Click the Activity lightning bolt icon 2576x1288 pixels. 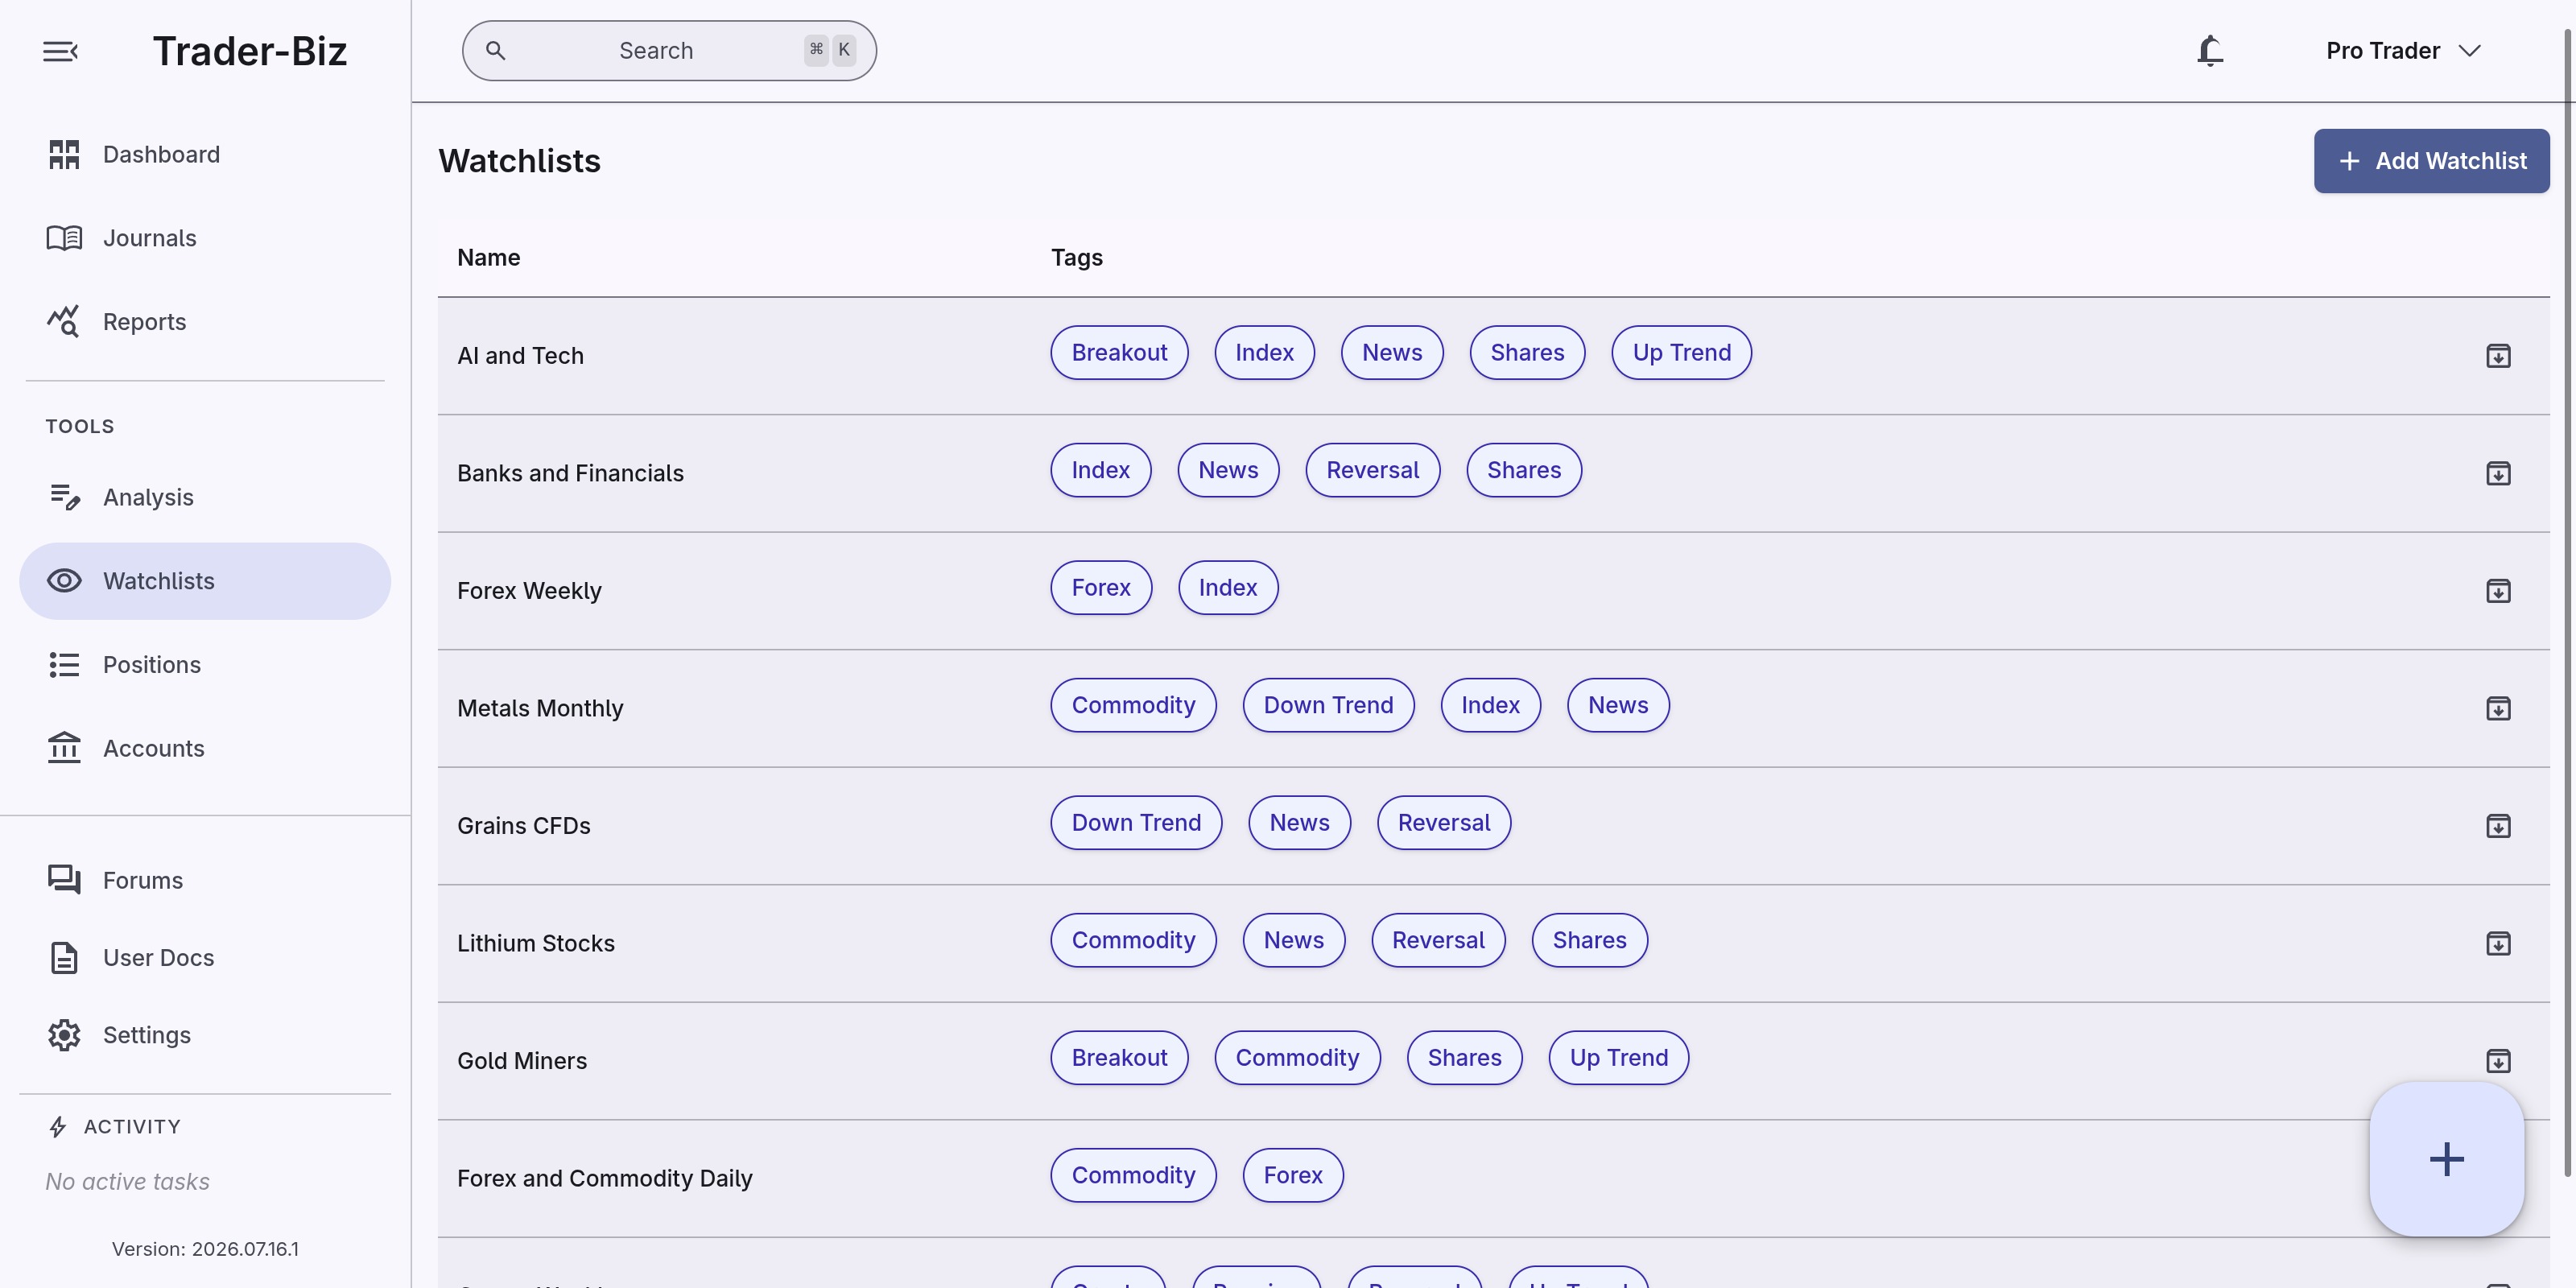tap(58, 1127)
